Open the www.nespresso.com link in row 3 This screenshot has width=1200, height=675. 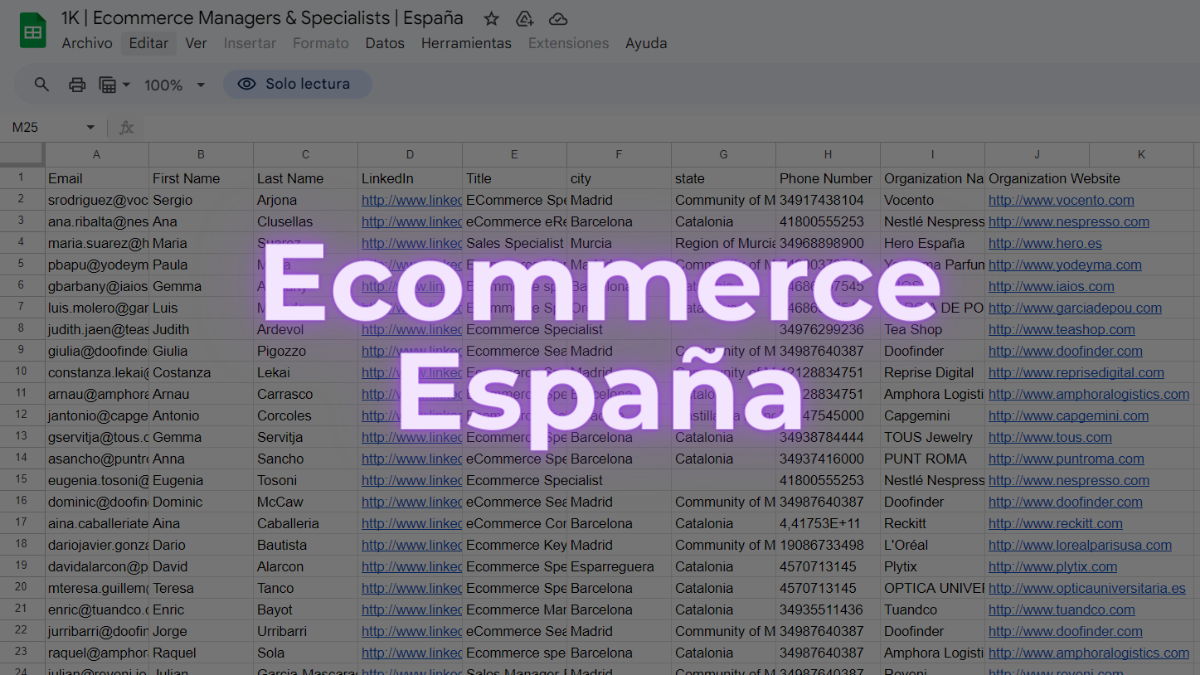point(1069,222)
